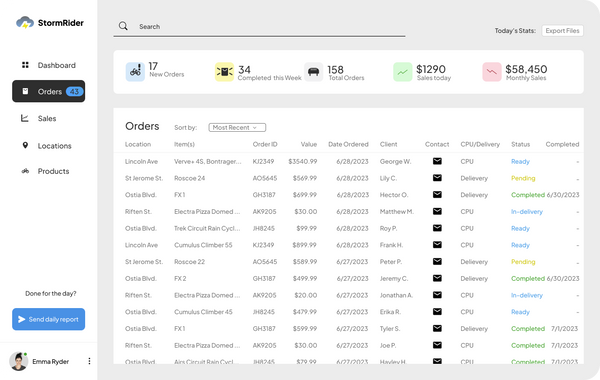Screen dimensions: 600x380
Task: Click the Cumulus Climber 45 item
Action: (x=203, y=312)
